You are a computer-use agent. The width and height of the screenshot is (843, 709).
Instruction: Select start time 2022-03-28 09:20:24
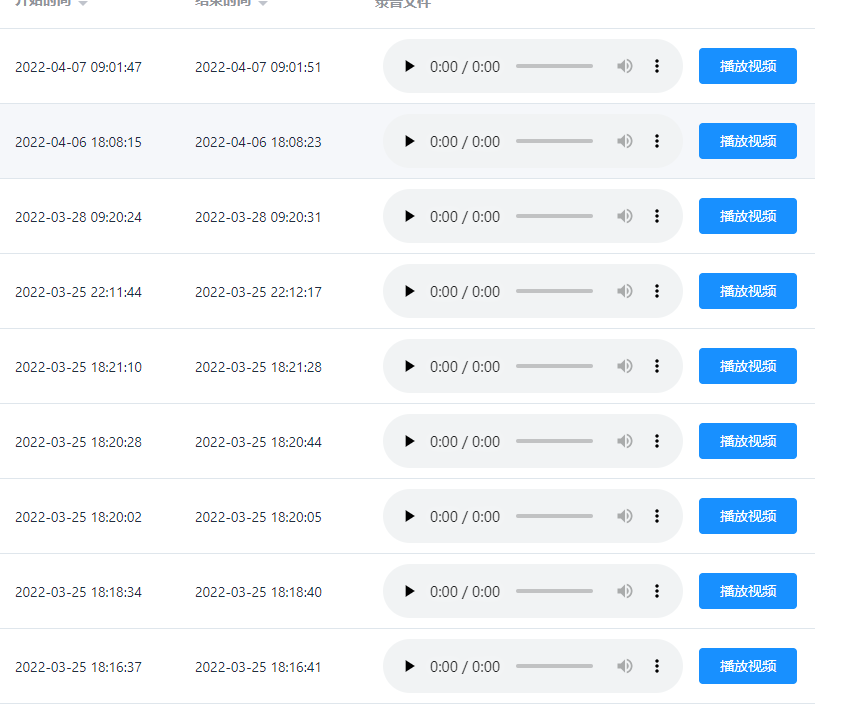78,217
